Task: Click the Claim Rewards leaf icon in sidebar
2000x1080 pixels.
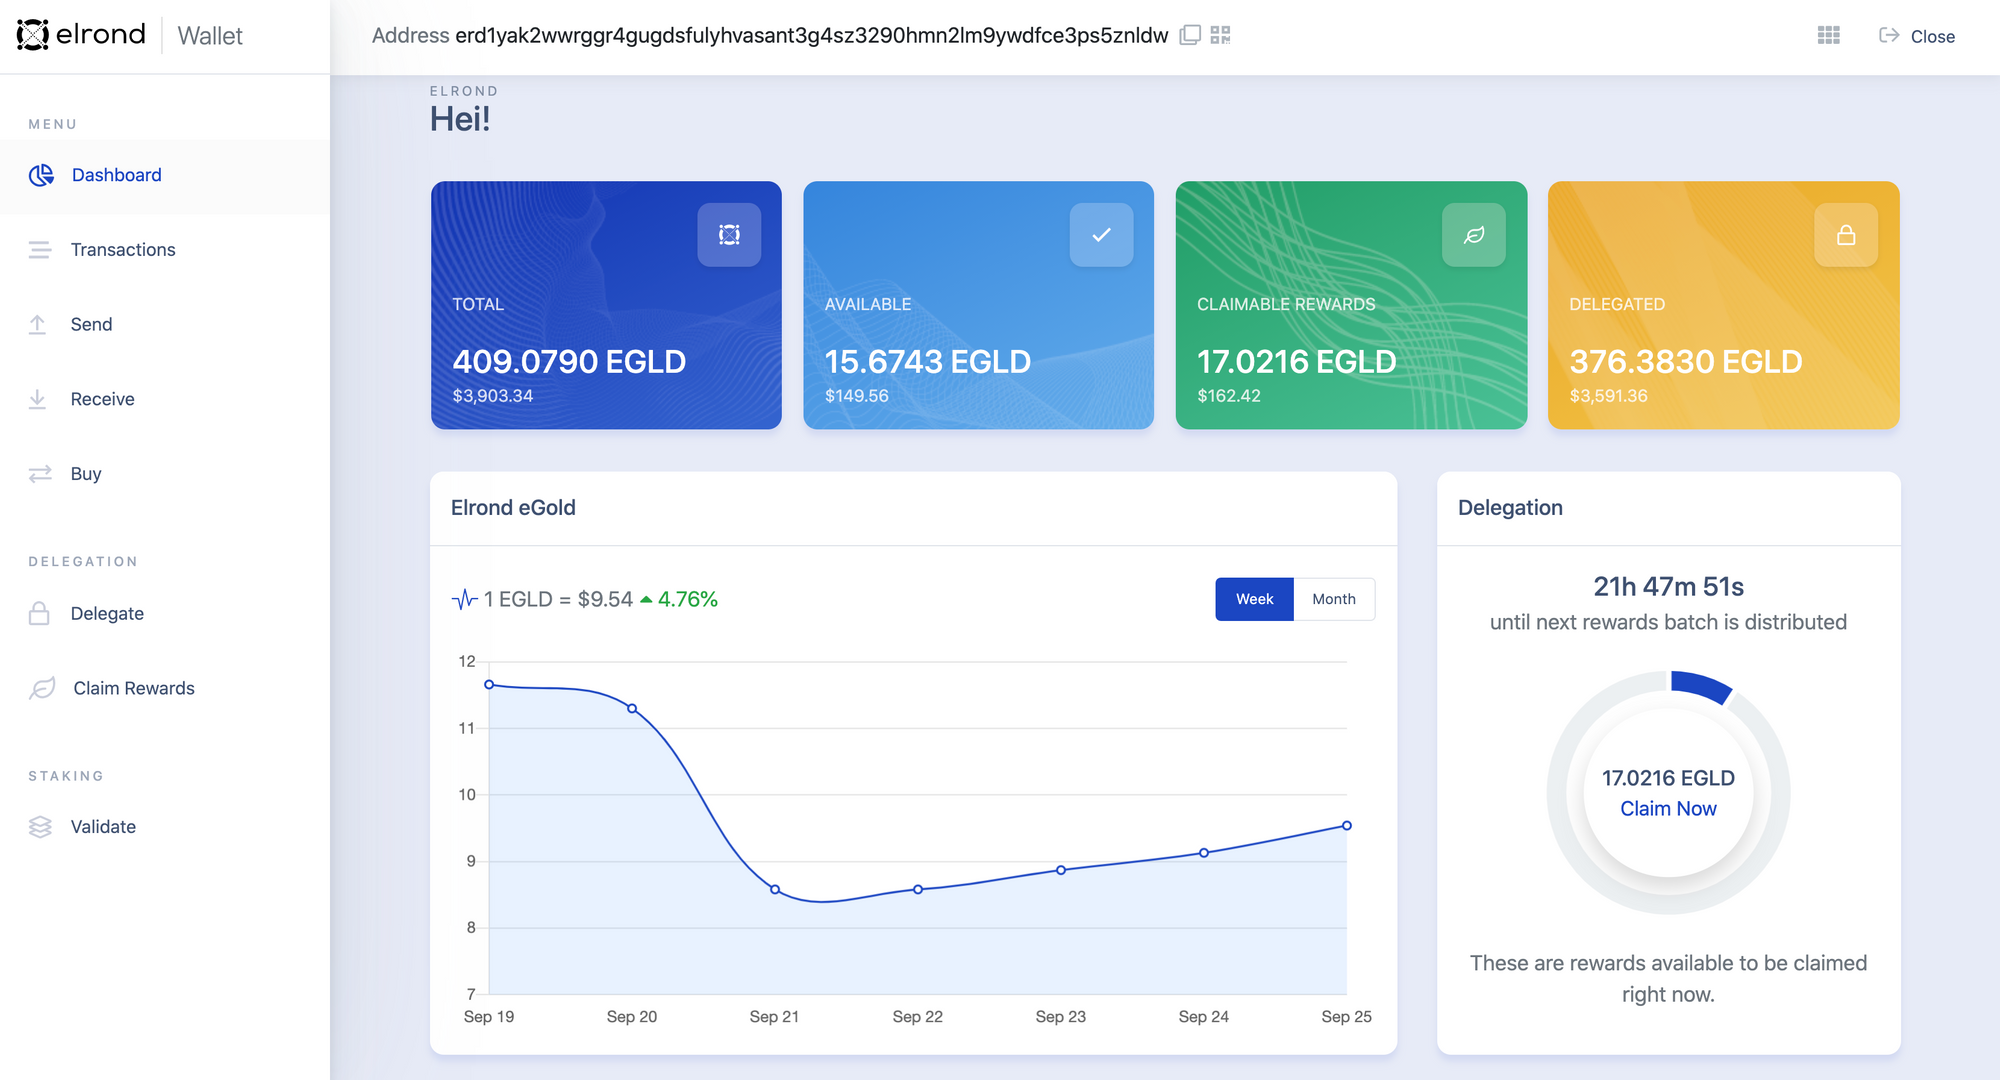Action: (x=42, y=688)
